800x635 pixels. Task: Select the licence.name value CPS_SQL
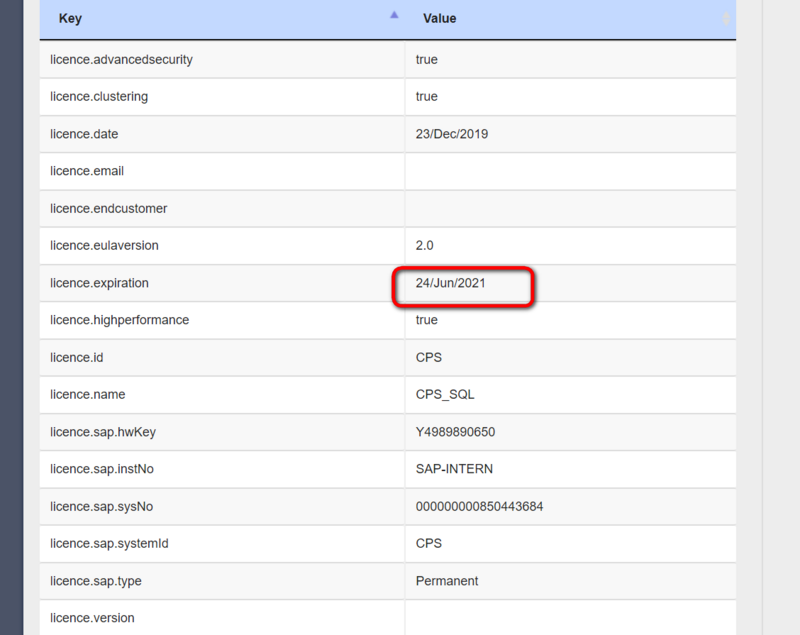[x=448, y=394]
